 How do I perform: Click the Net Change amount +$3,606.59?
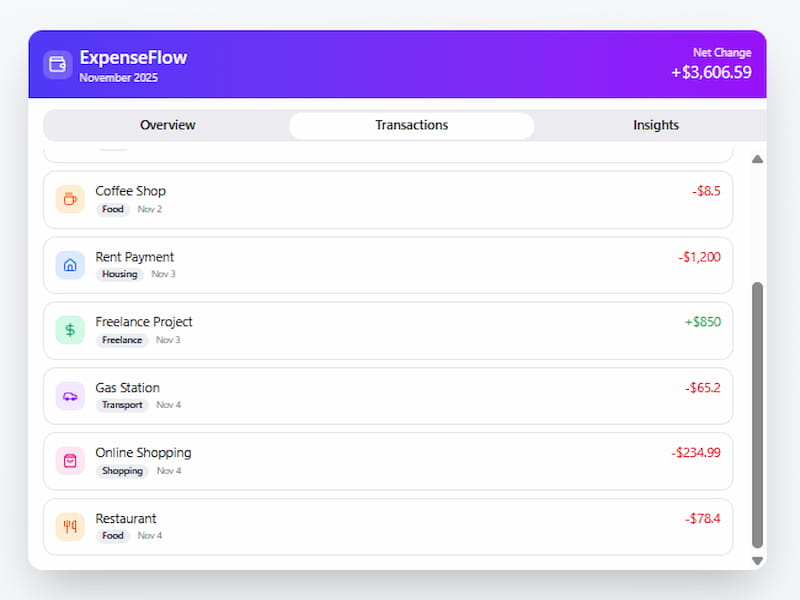[x=712, y=72]
